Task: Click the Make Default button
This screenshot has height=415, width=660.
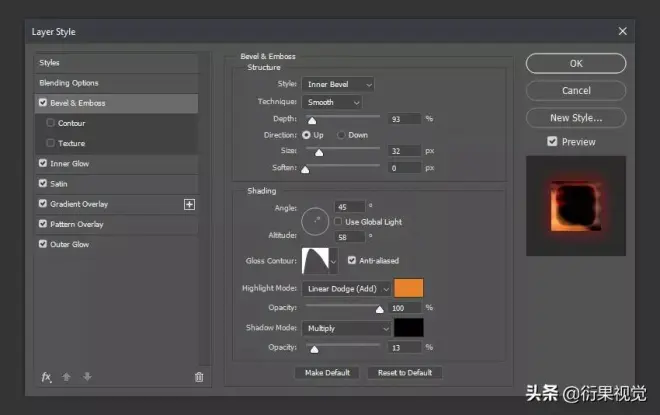Action: [327, 373]
